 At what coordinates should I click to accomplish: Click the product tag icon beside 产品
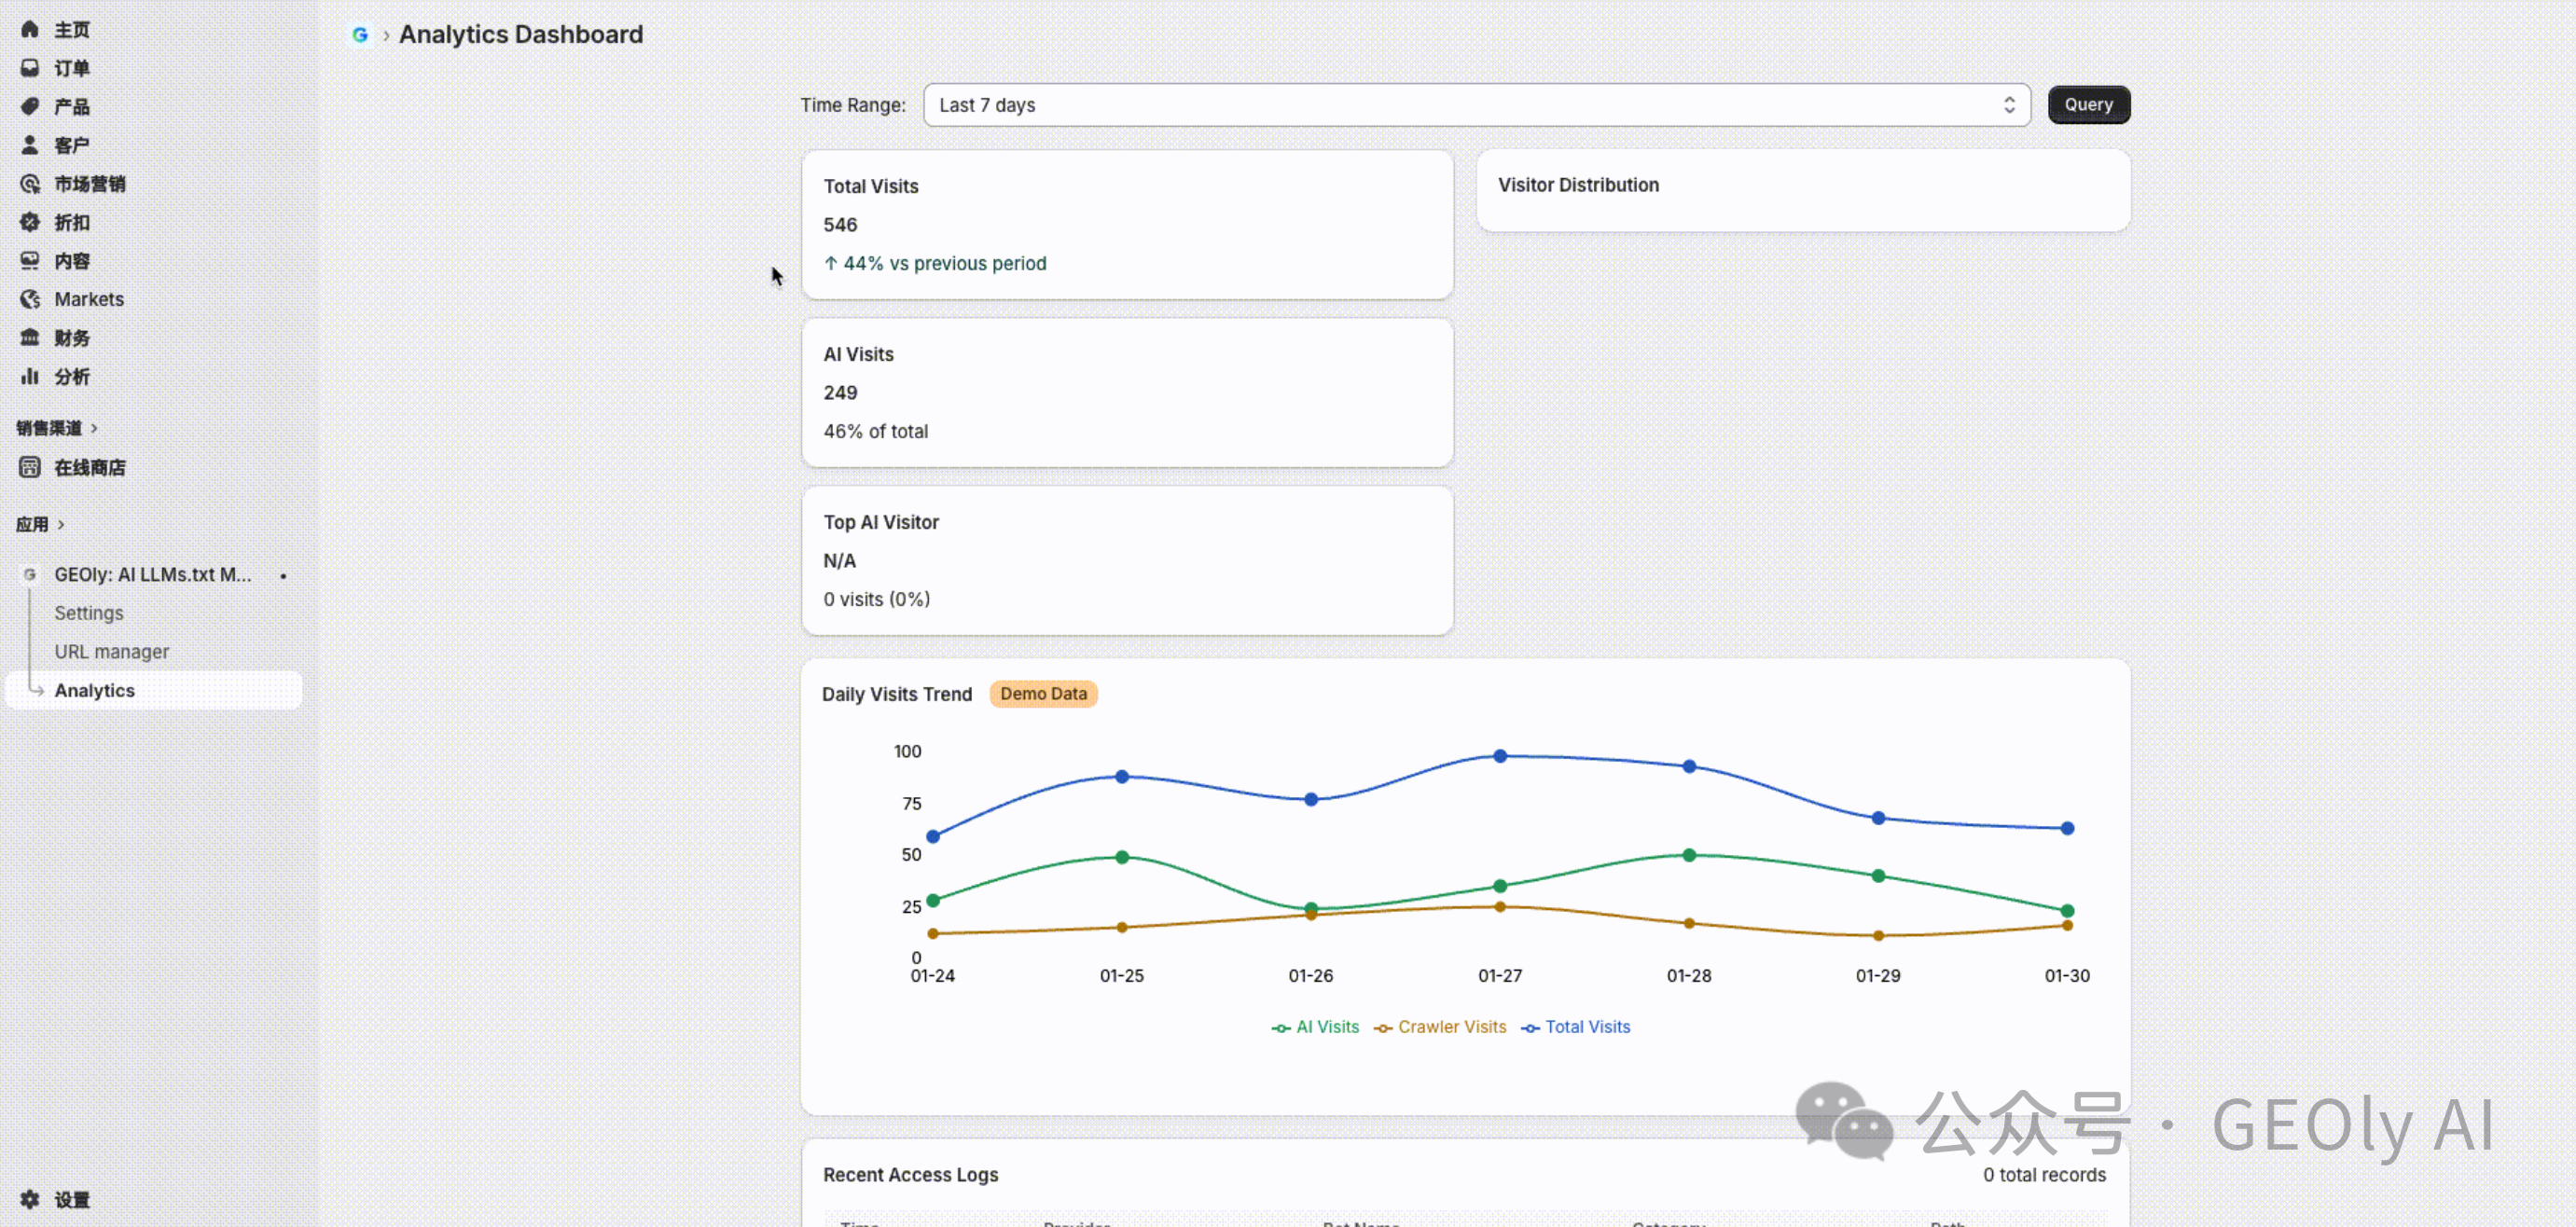coord(30,107)
